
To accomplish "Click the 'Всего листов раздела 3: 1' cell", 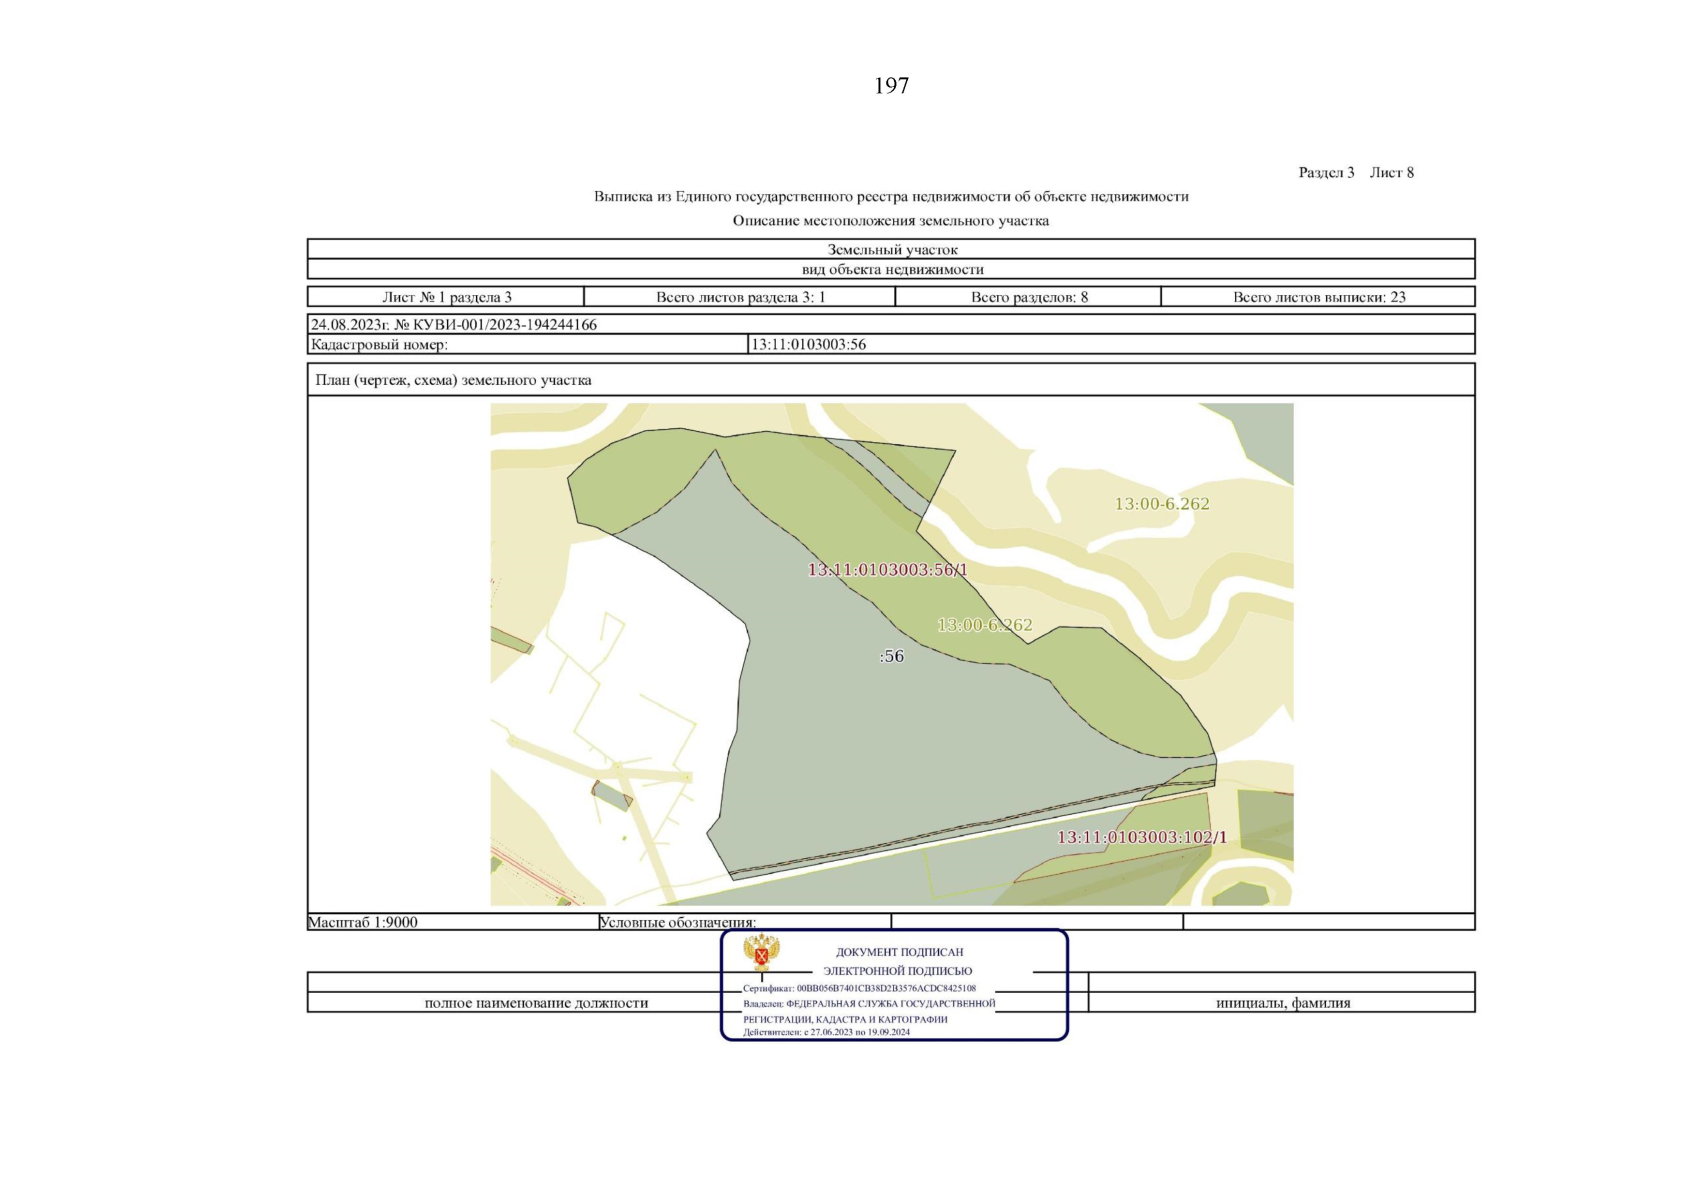I will tap(740, 297).
